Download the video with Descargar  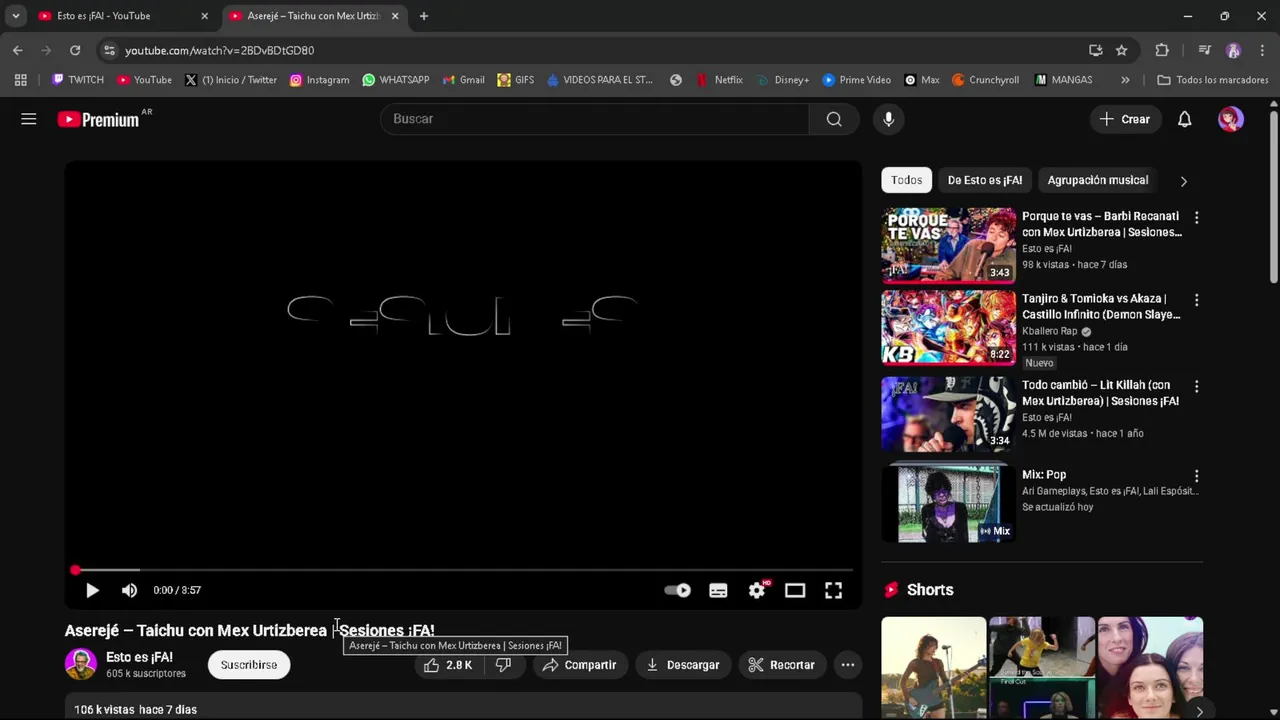684,665
